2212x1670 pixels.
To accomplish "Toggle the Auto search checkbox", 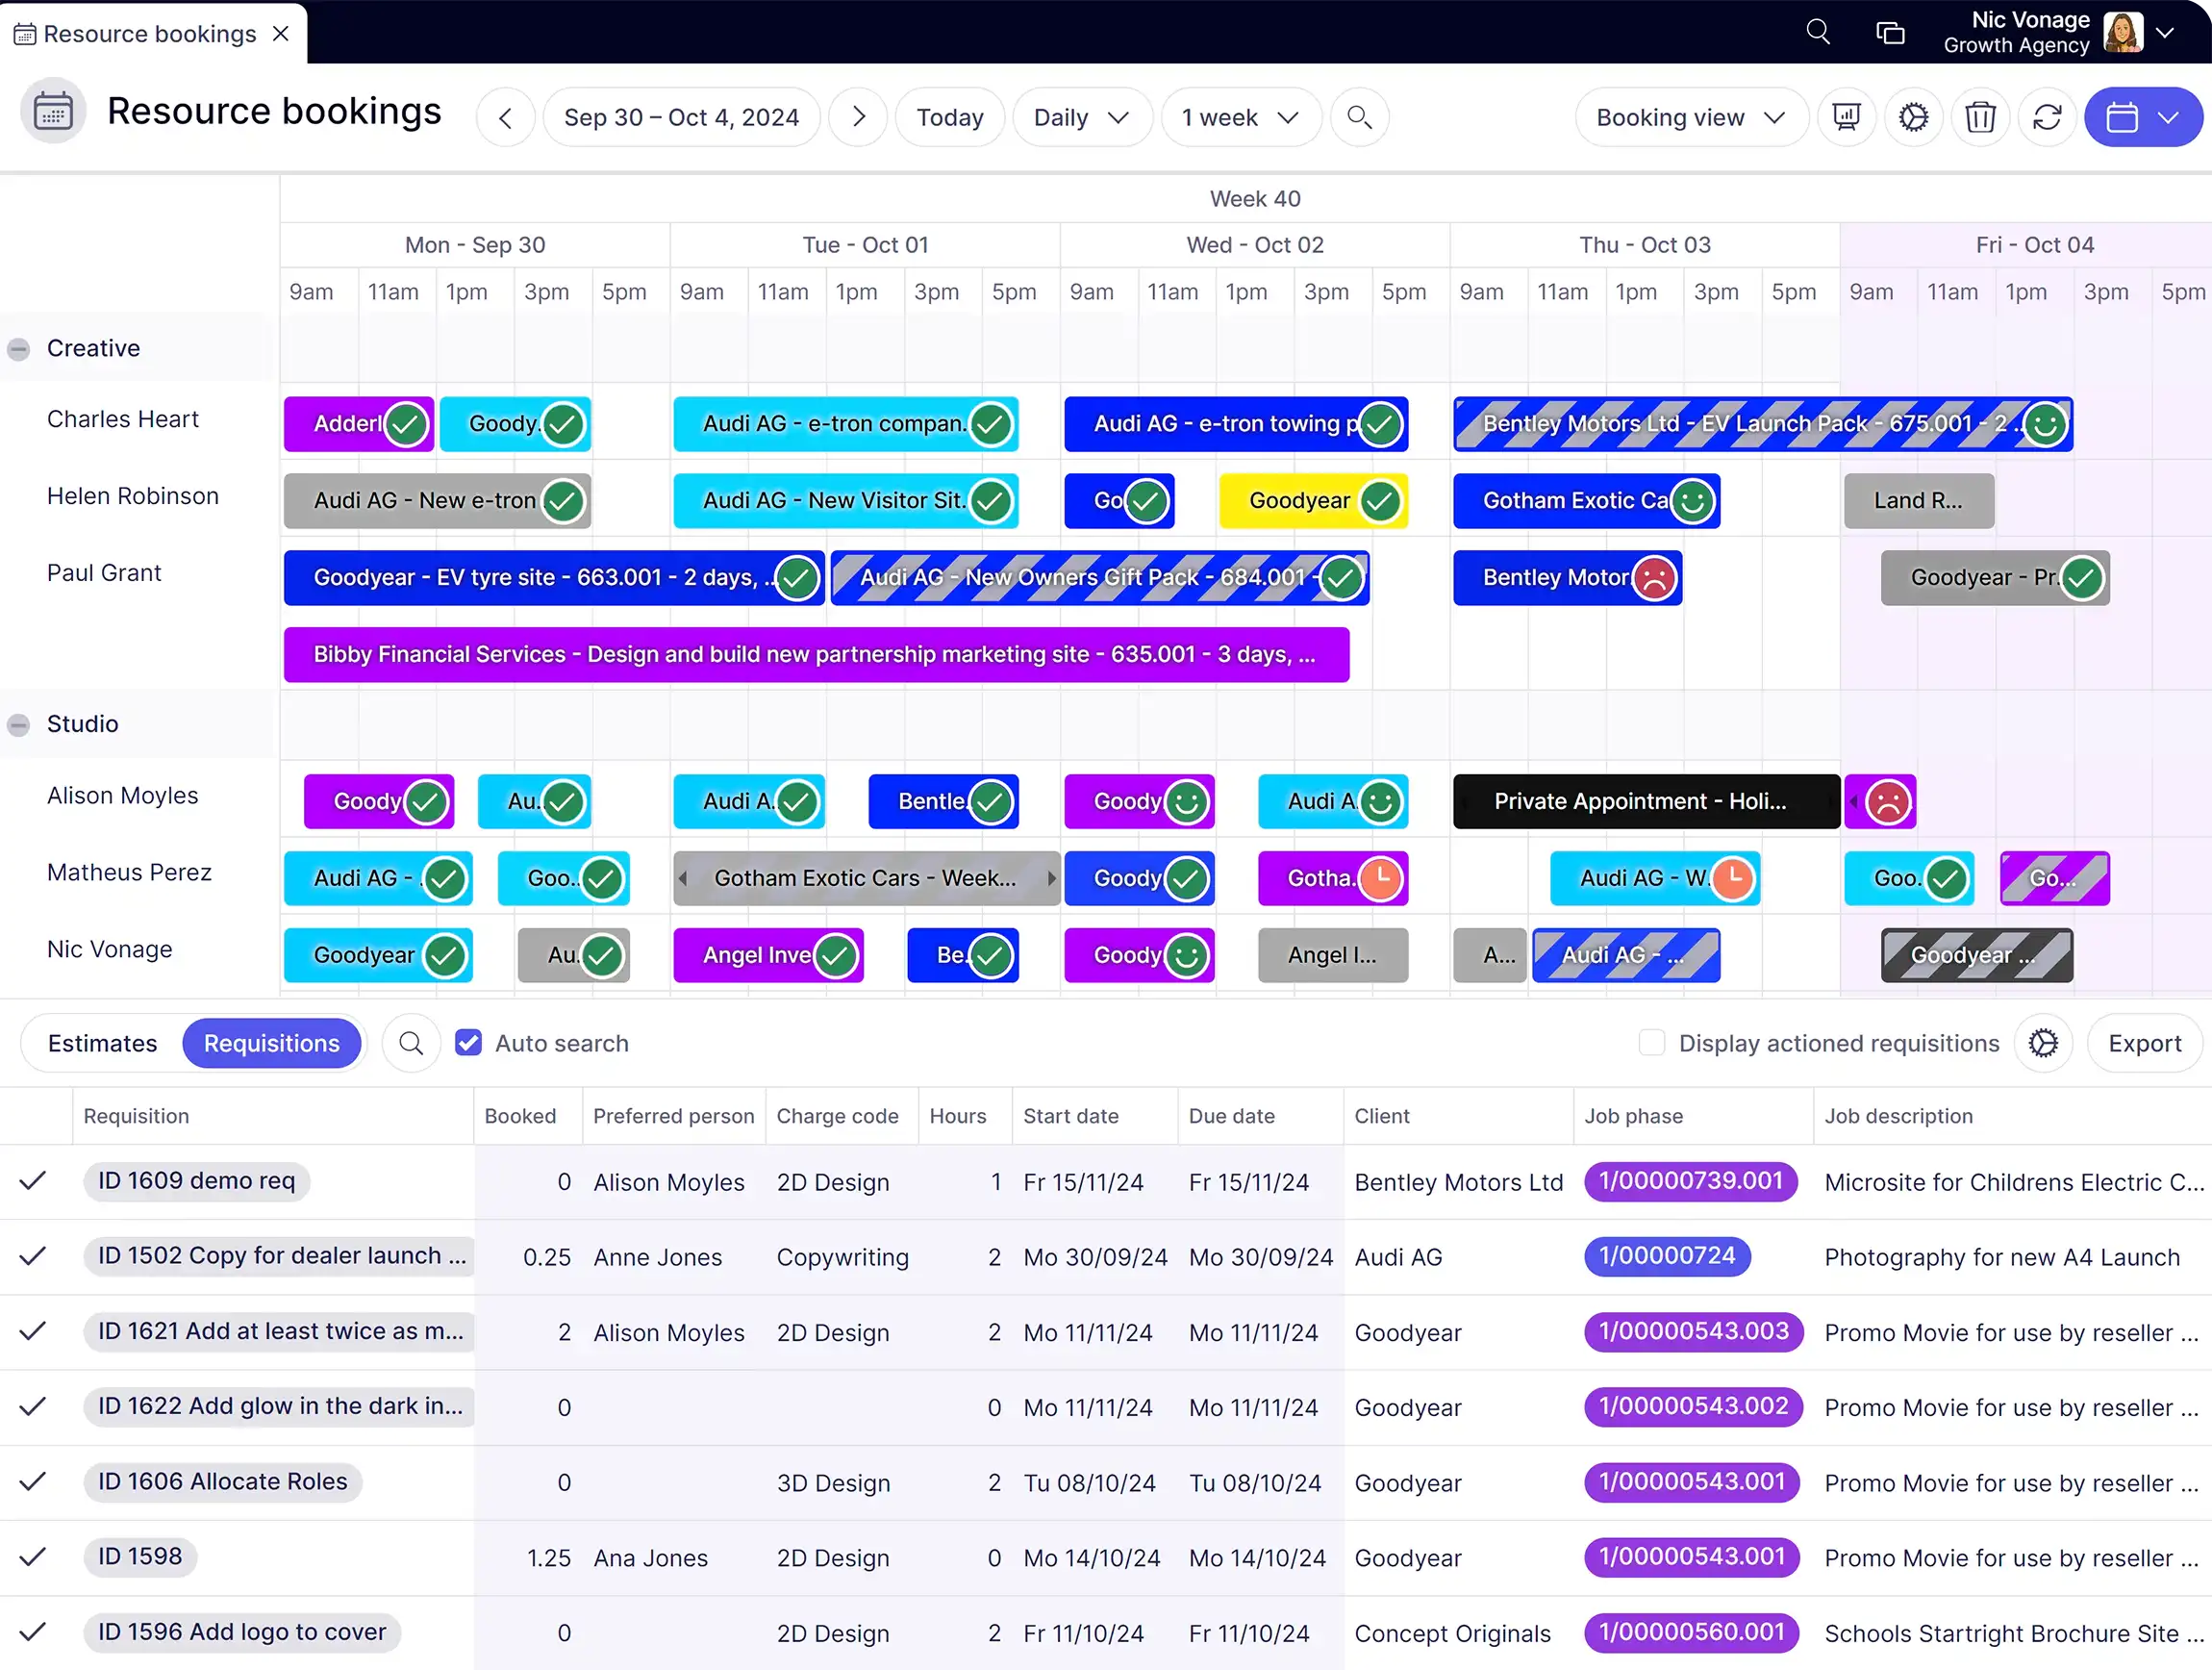I will pos(468,1043).
